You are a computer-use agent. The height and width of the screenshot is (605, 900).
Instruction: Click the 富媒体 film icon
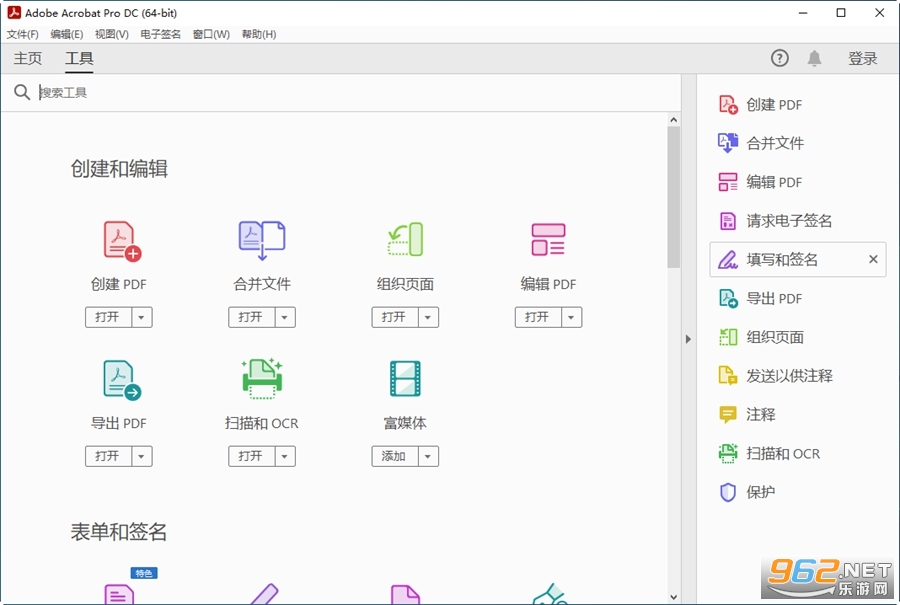(405, 378)
